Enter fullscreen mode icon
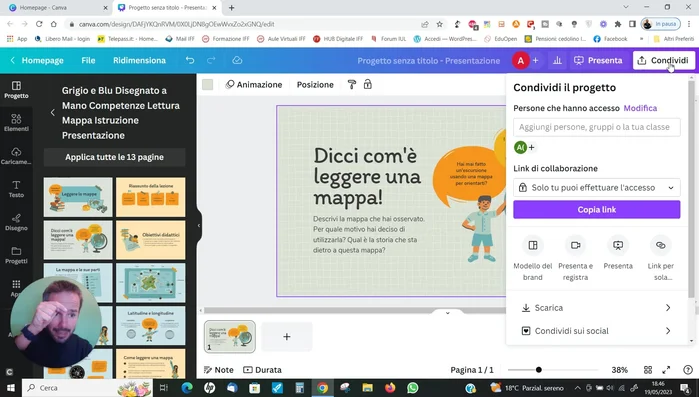This screenshot has width=699, height=397. click(666, 370)
